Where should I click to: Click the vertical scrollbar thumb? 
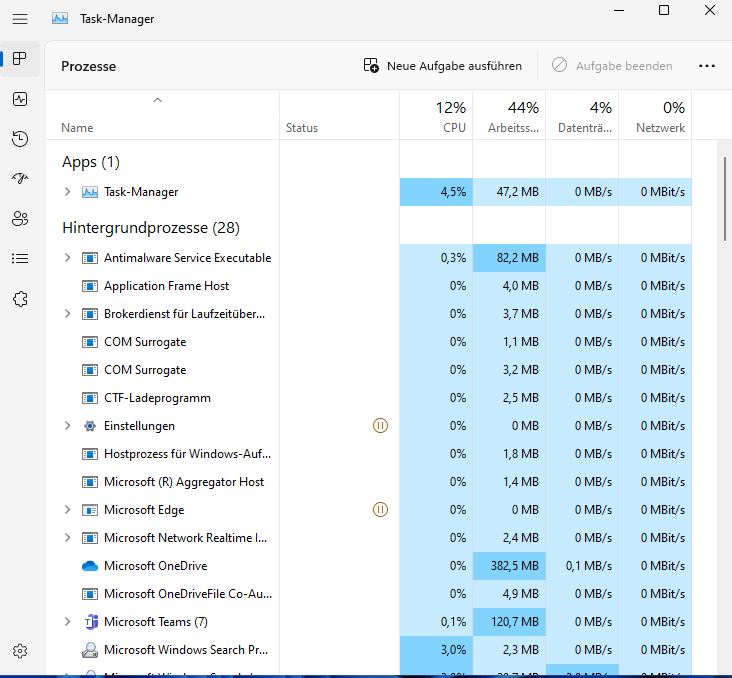coord(725,199)
